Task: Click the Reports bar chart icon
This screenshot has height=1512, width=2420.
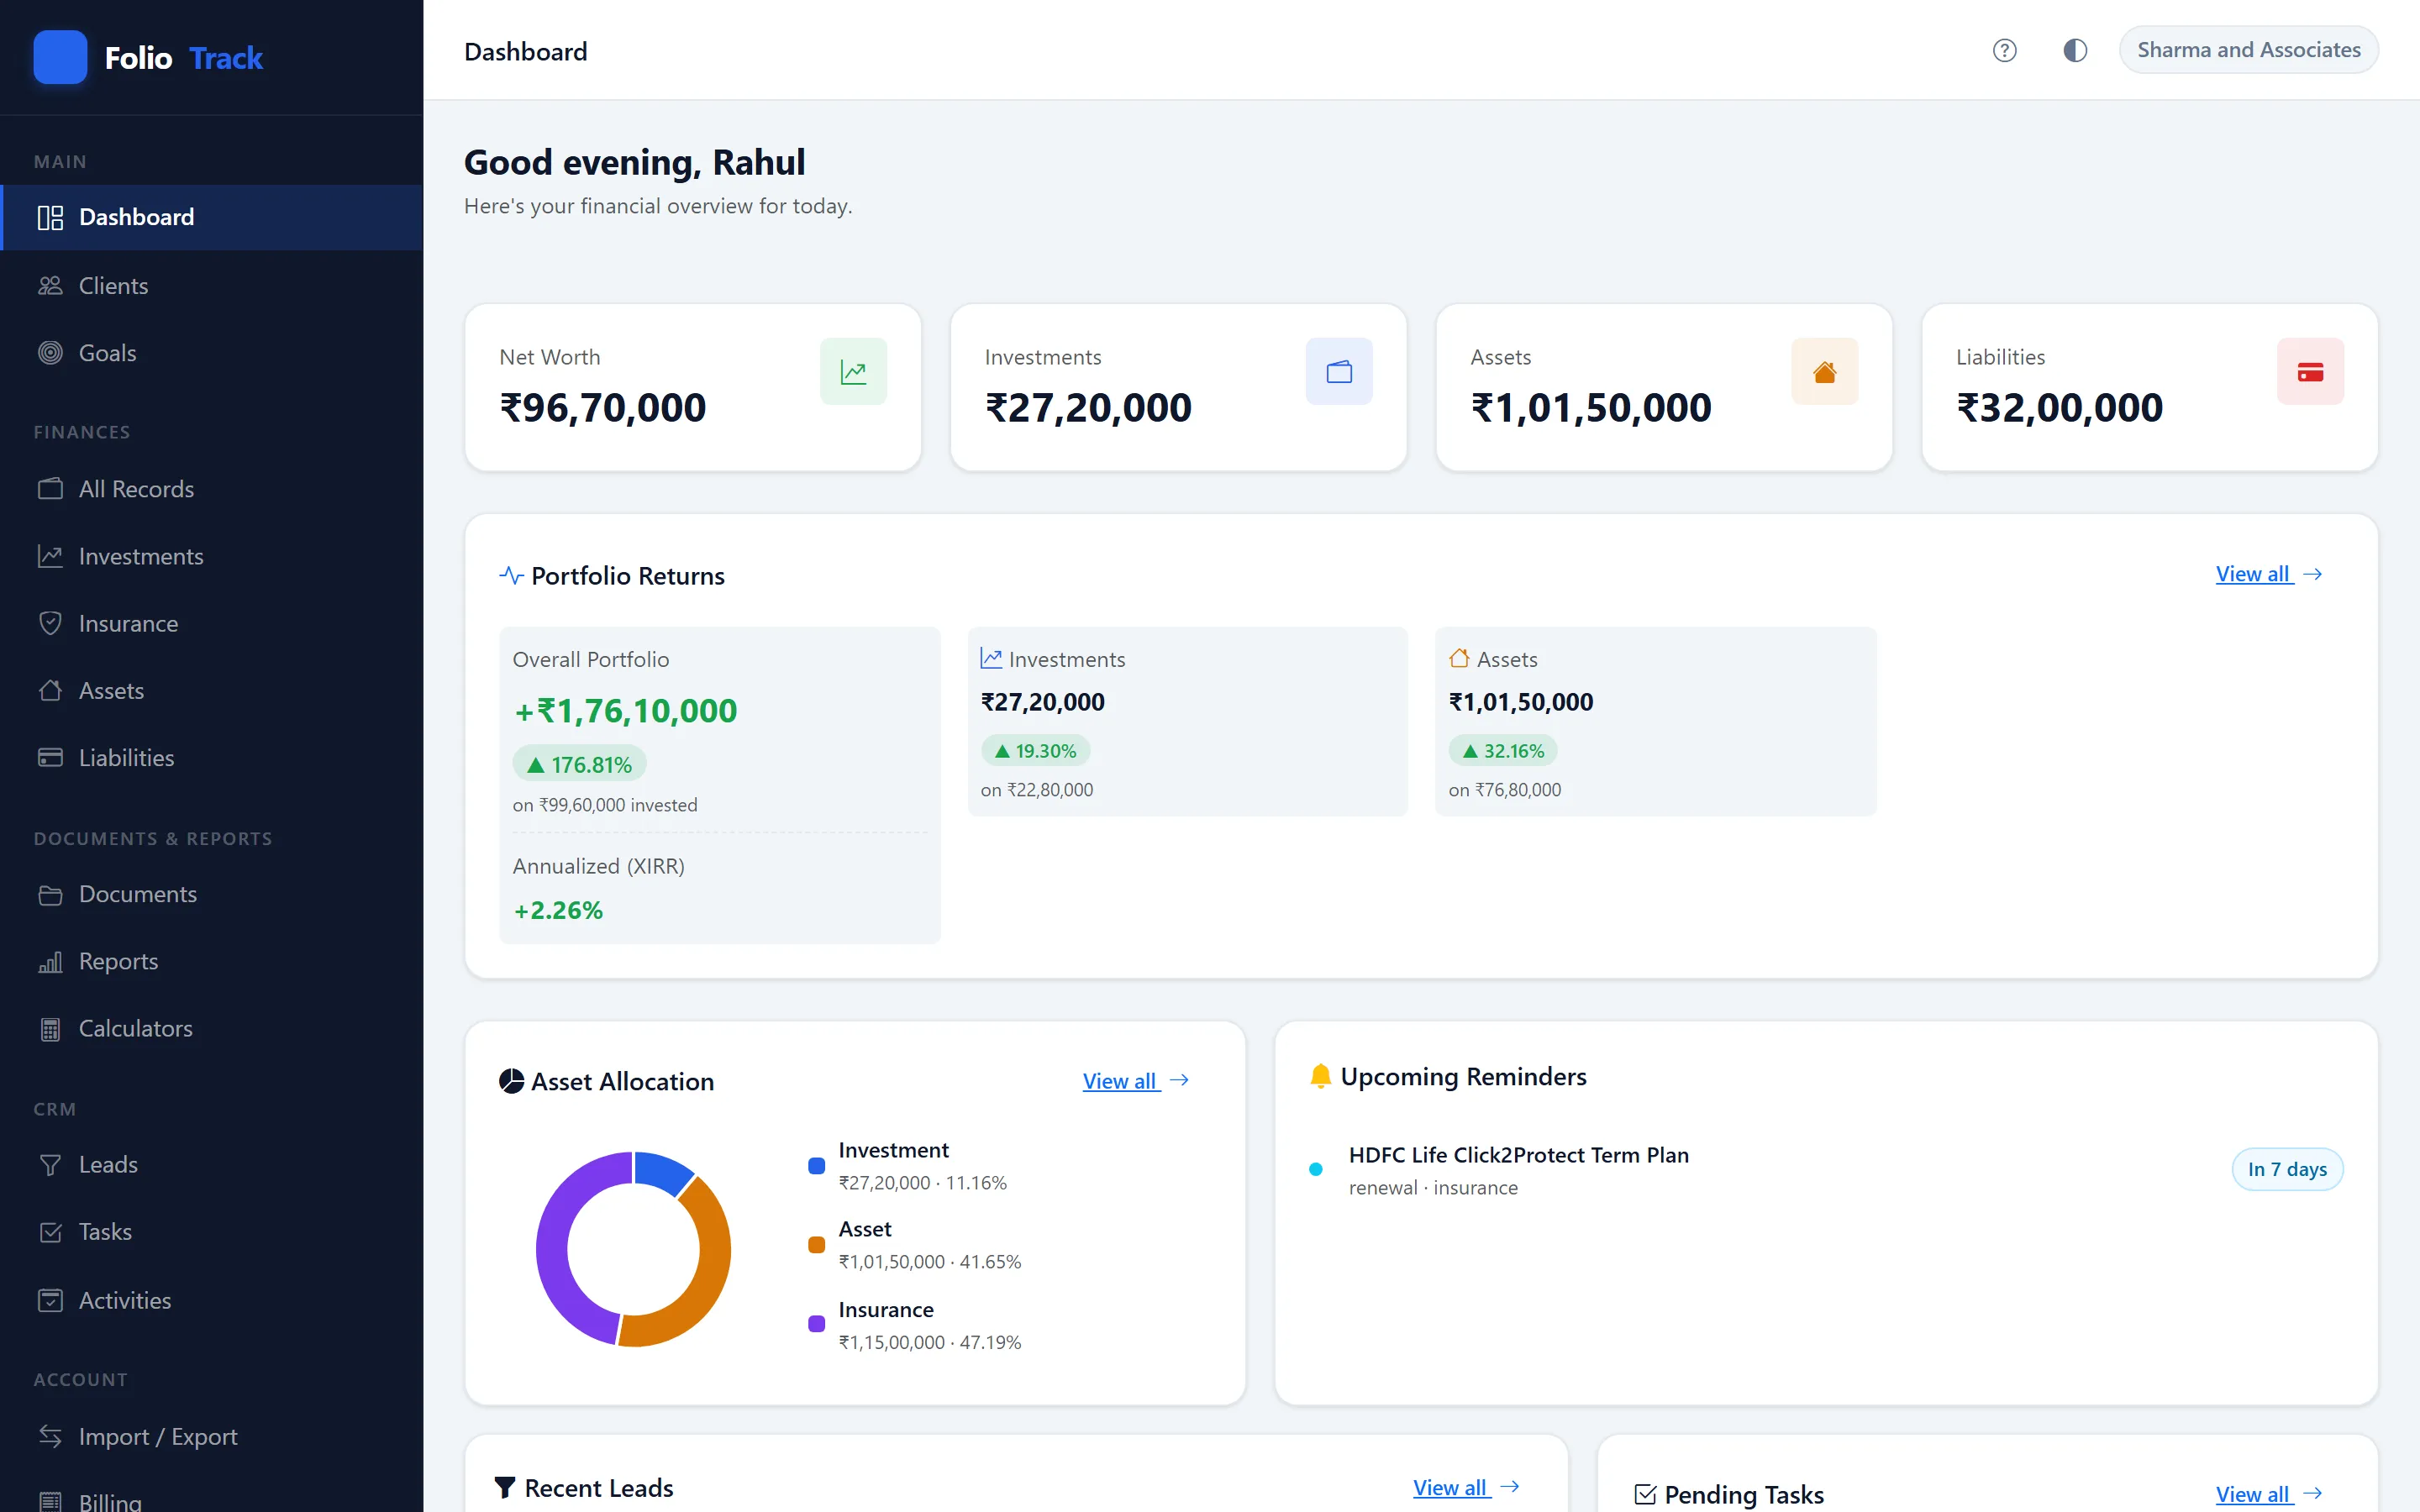Action: pos(50,961)
